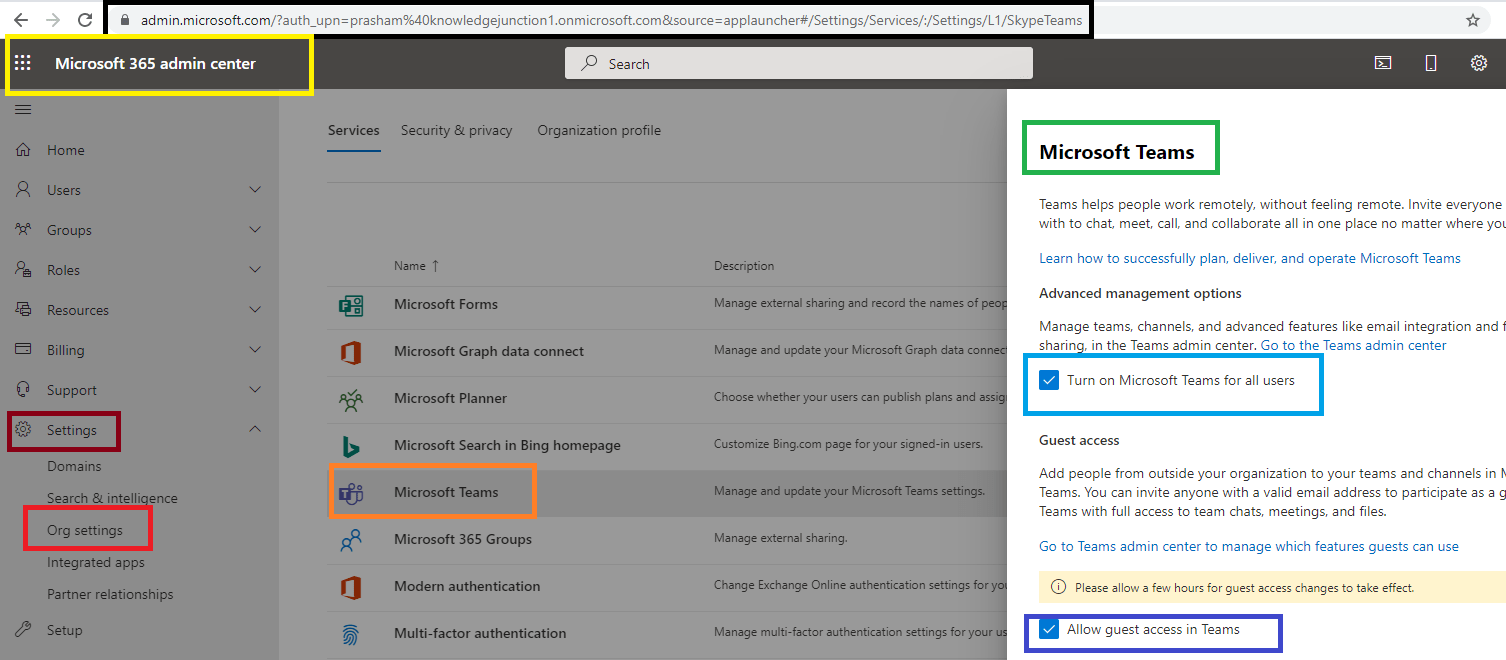This screenshot has width=1506, height=660.
Task: Select the Microsoft Graph data connect name
Action: pyautogui.click(x=489, y=351)
